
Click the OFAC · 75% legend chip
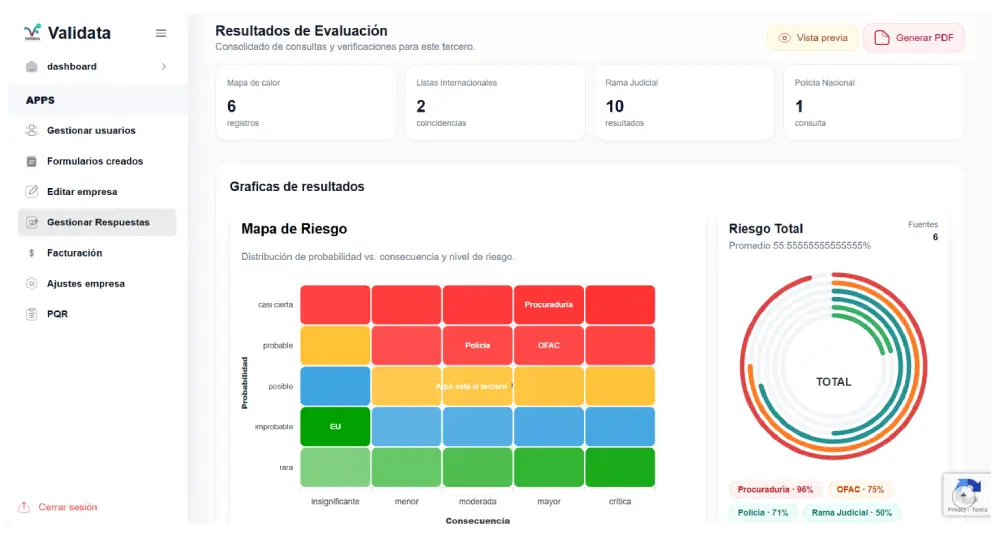[x=860, y=490]
